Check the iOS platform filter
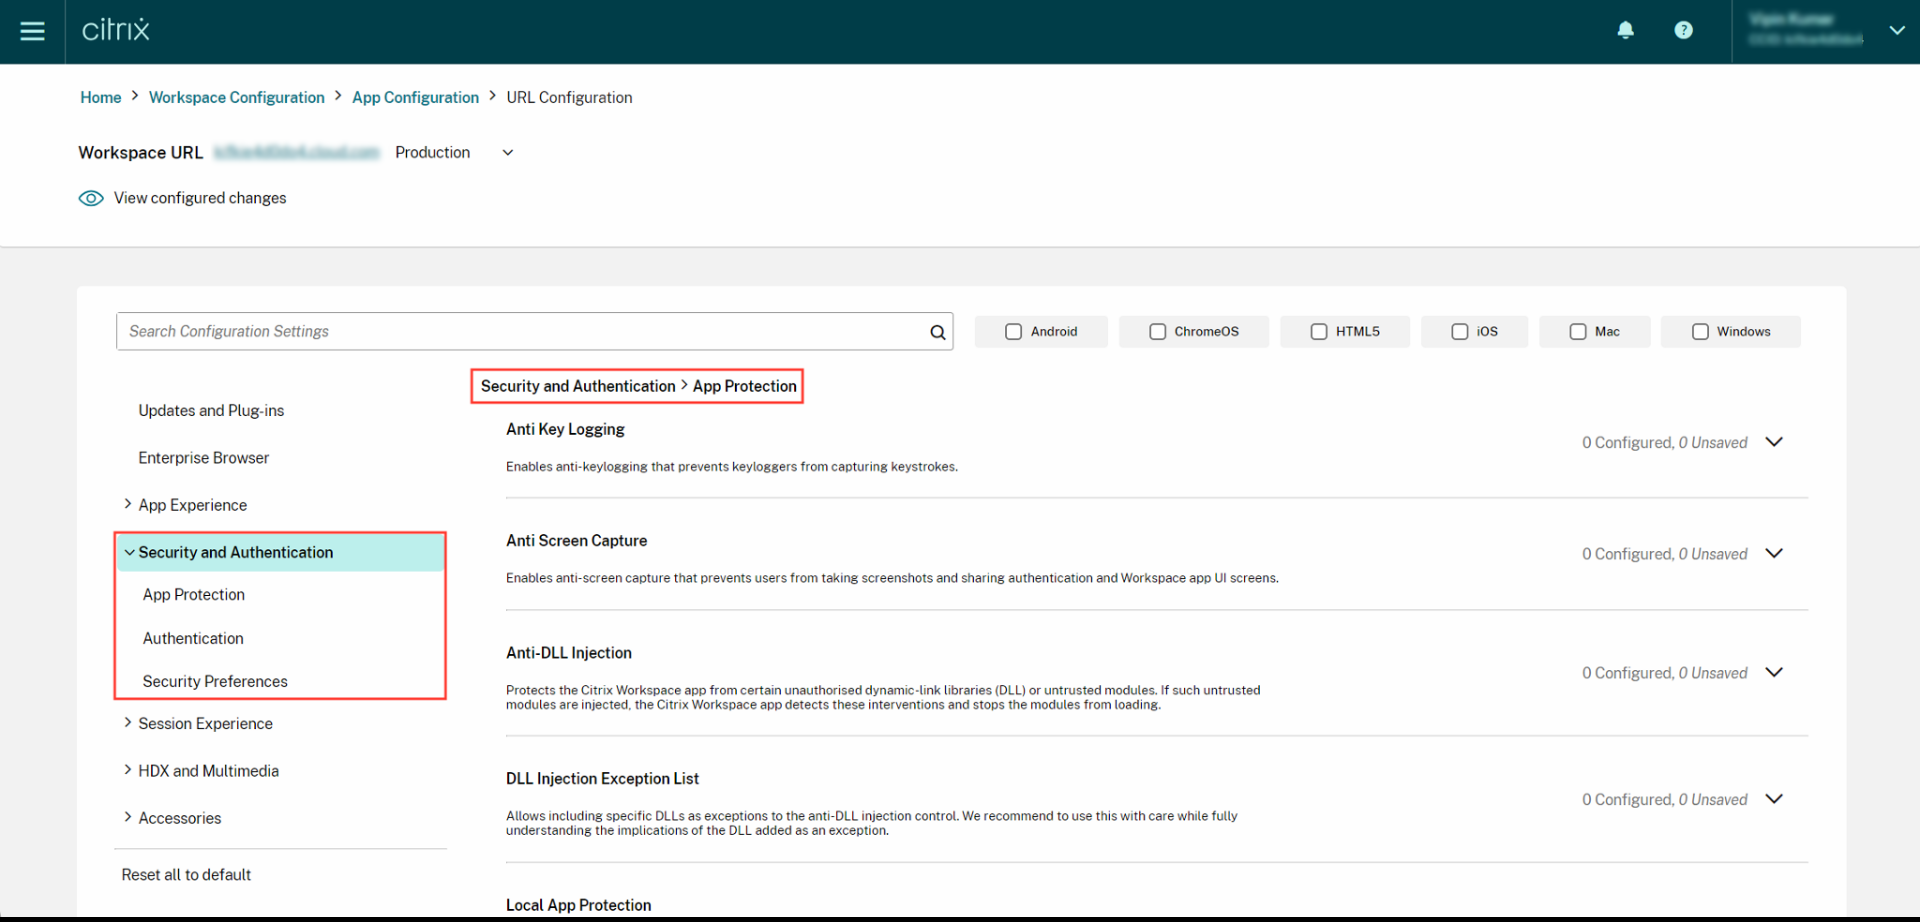Viewport: 1920px width, 922px height. coord(1459,331)
